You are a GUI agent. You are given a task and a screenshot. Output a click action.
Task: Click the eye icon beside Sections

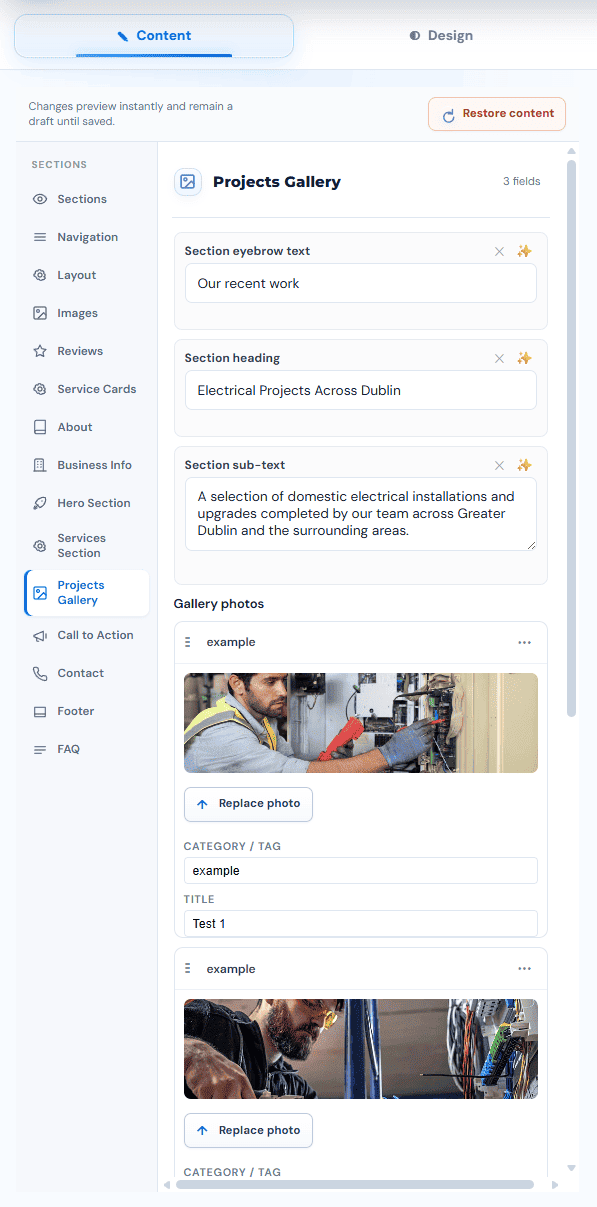click(40, 199)
